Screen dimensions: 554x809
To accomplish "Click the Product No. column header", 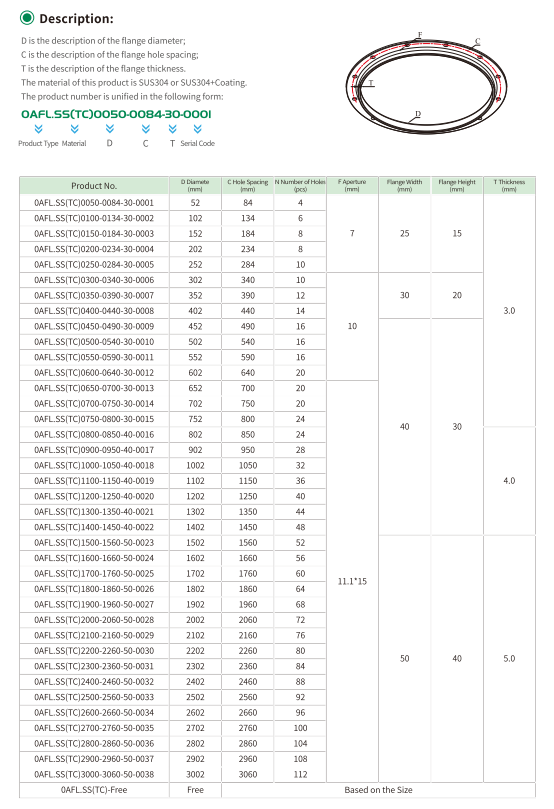I will [94, 186].
